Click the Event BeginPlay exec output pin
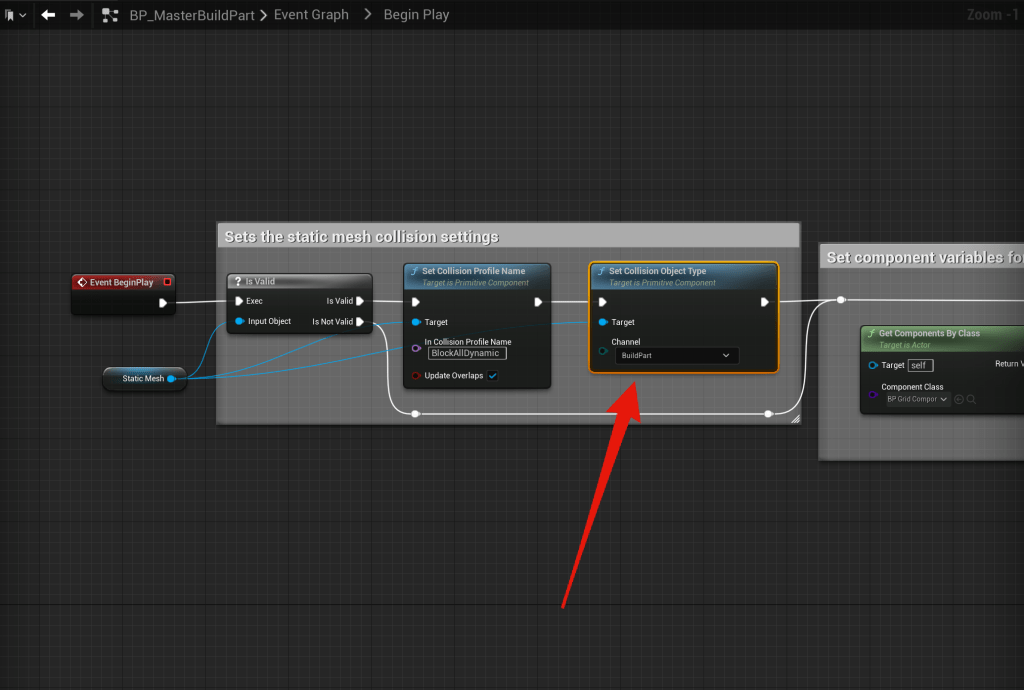 click(163, 302)
